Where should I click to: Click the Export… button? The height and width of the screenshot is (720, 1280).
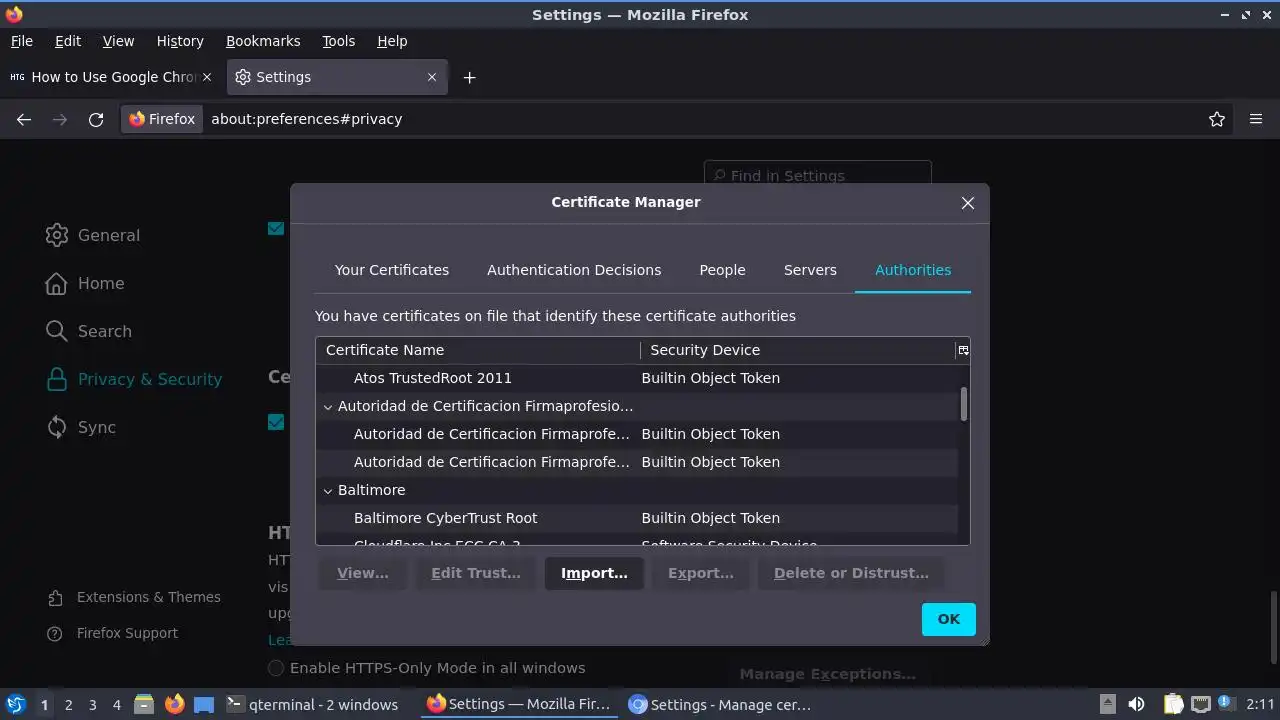click(x=701, y=573)
